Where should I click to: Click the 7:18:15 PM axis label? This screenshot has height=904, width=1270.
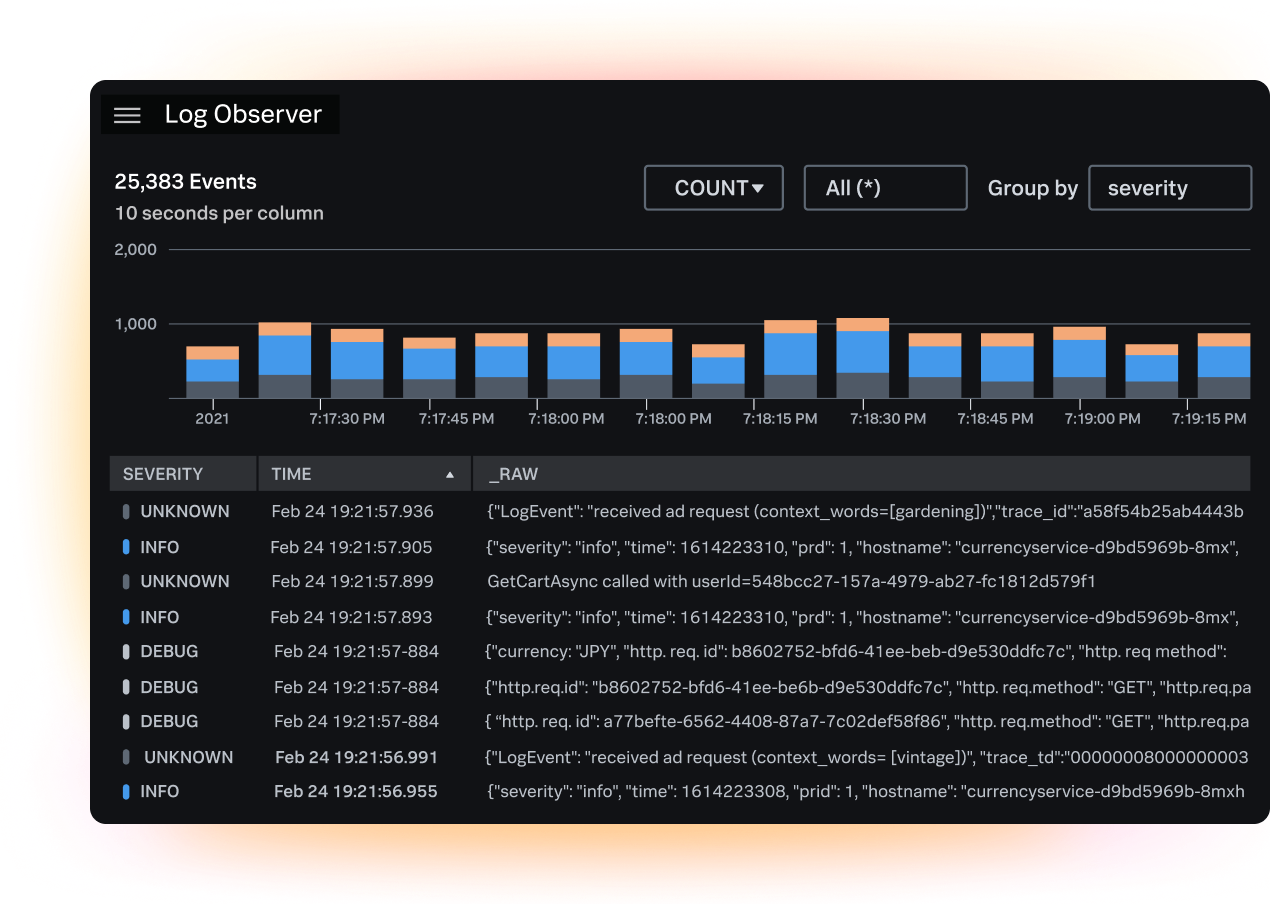pos(780,419)
